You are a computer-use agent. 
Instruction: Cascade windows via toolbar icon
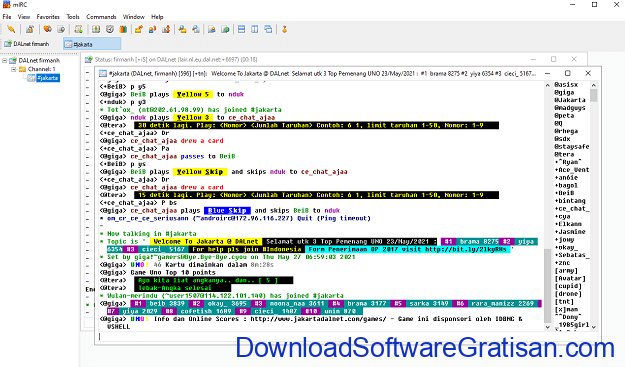(268, 29)
